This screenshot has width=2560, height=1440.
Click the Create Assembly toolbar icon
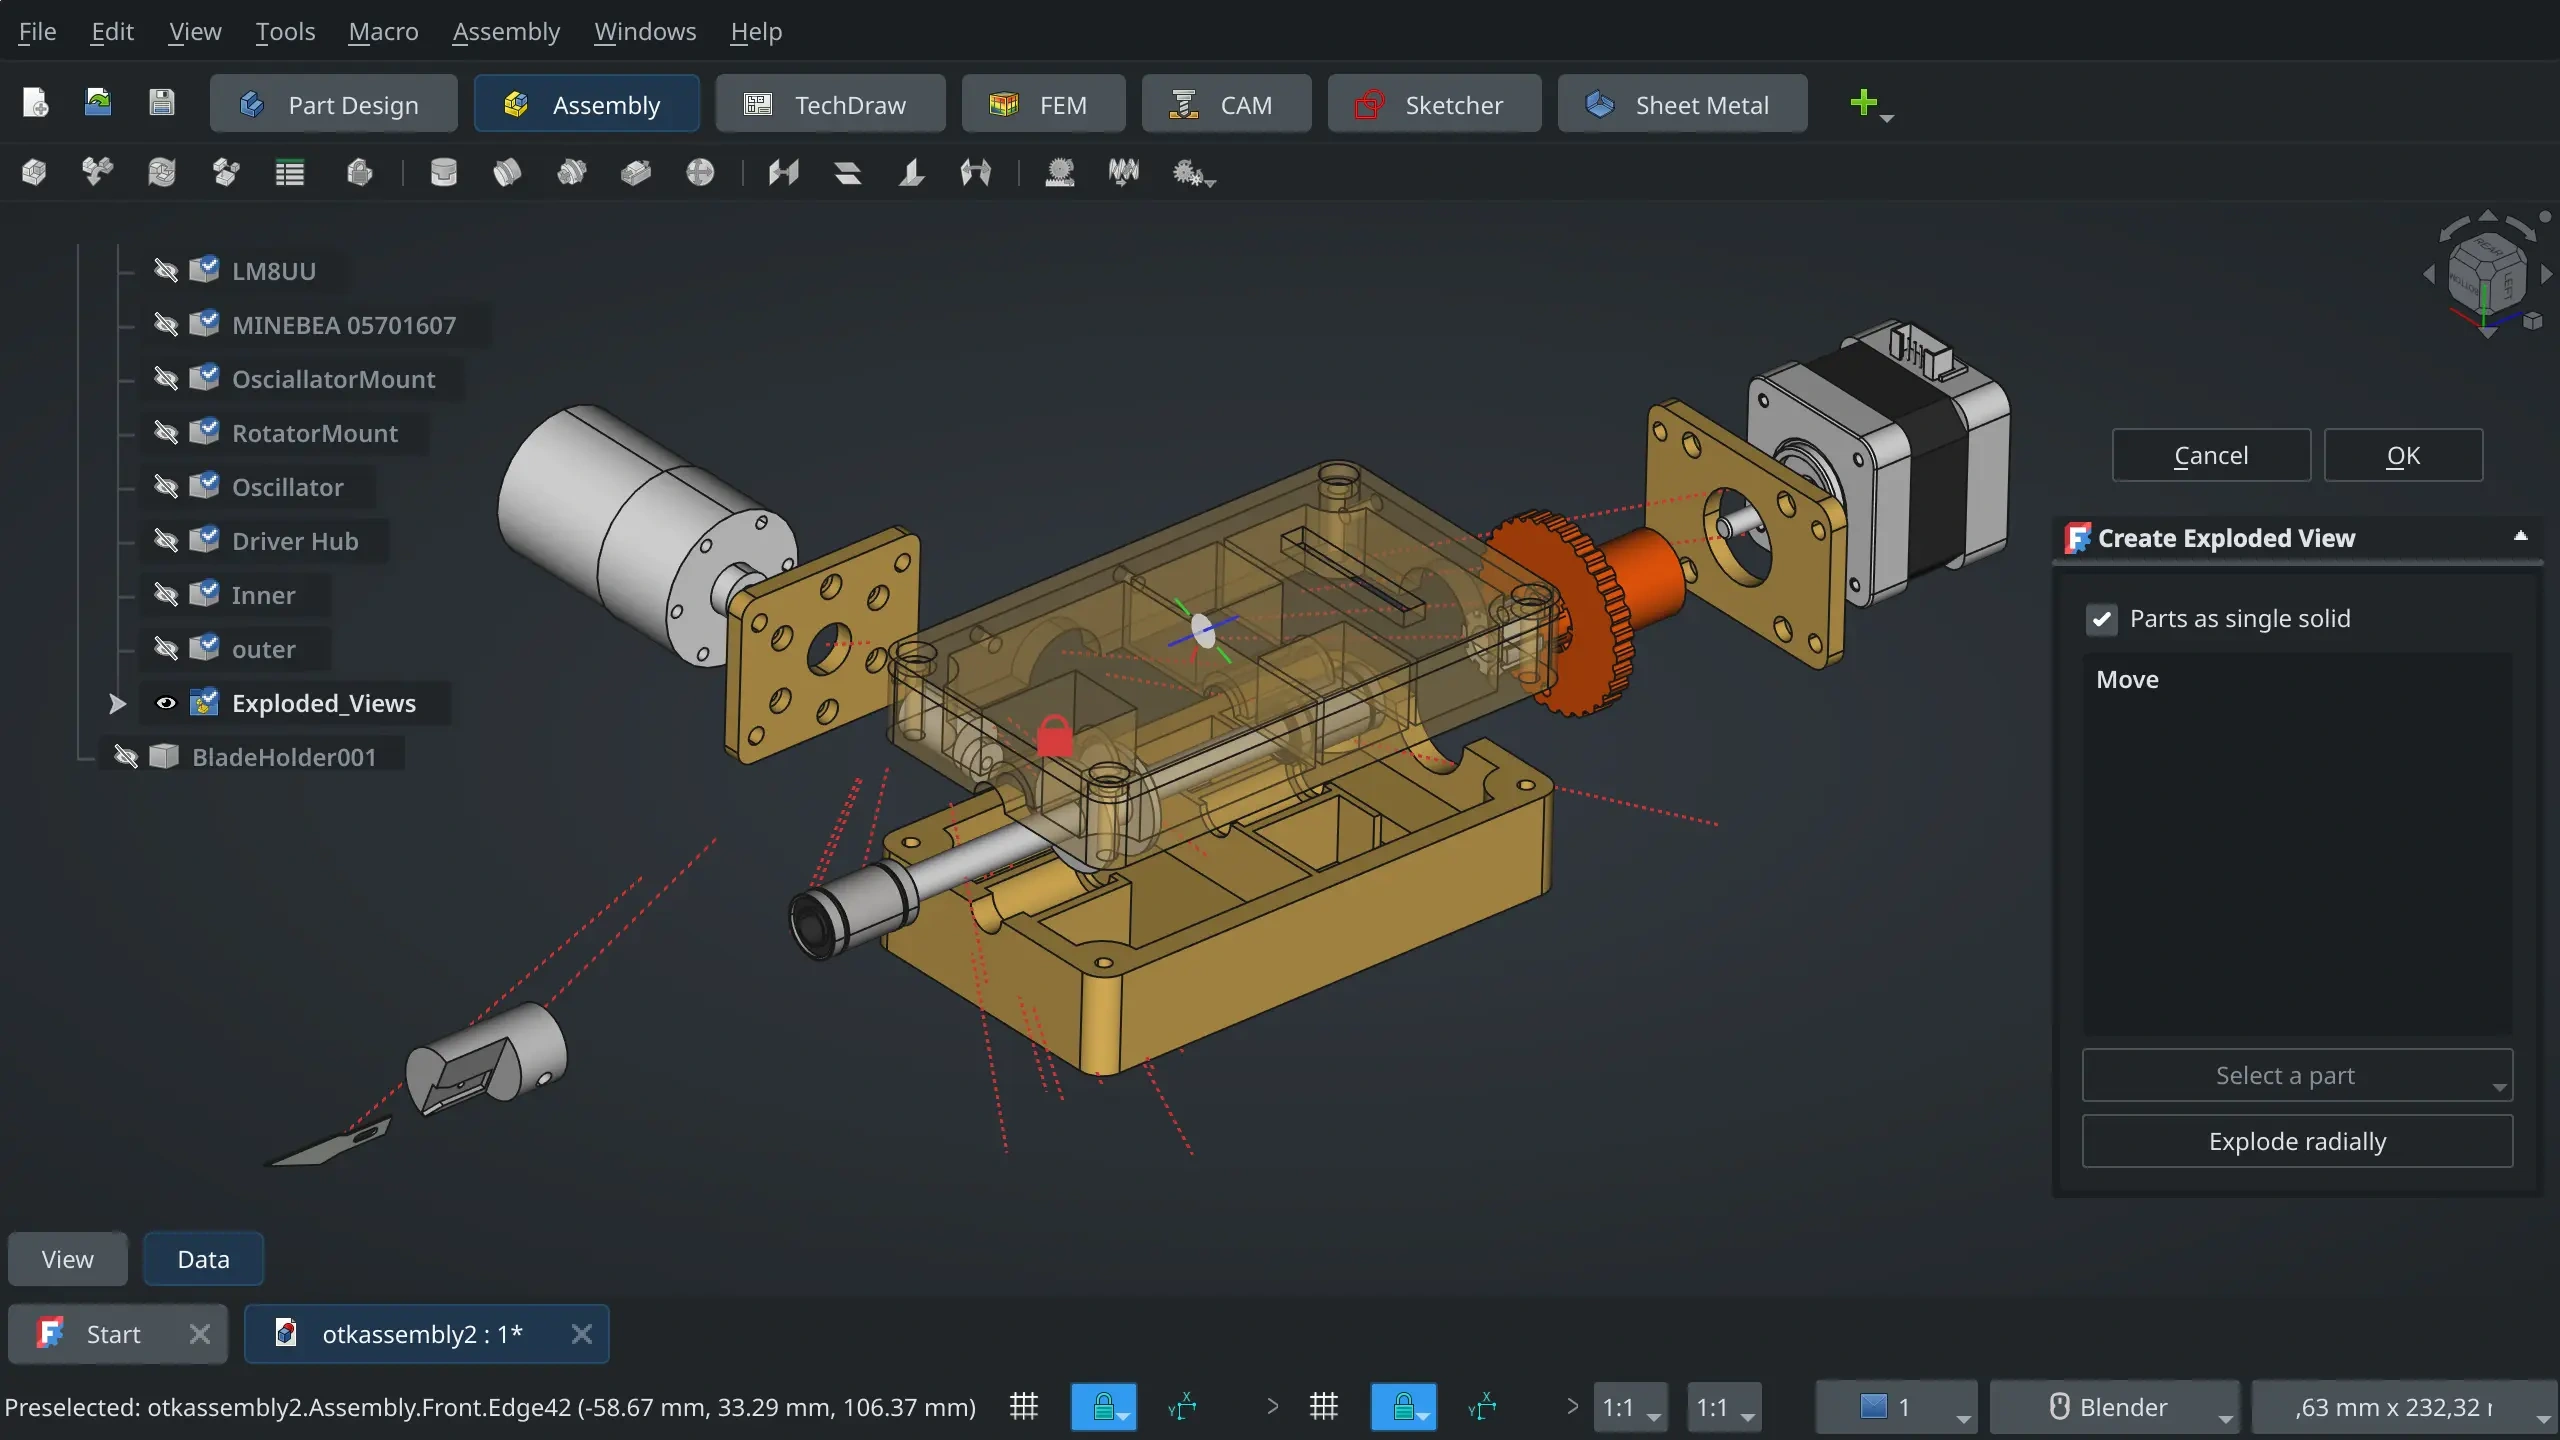pyautogui.click(x=34, y=172)
